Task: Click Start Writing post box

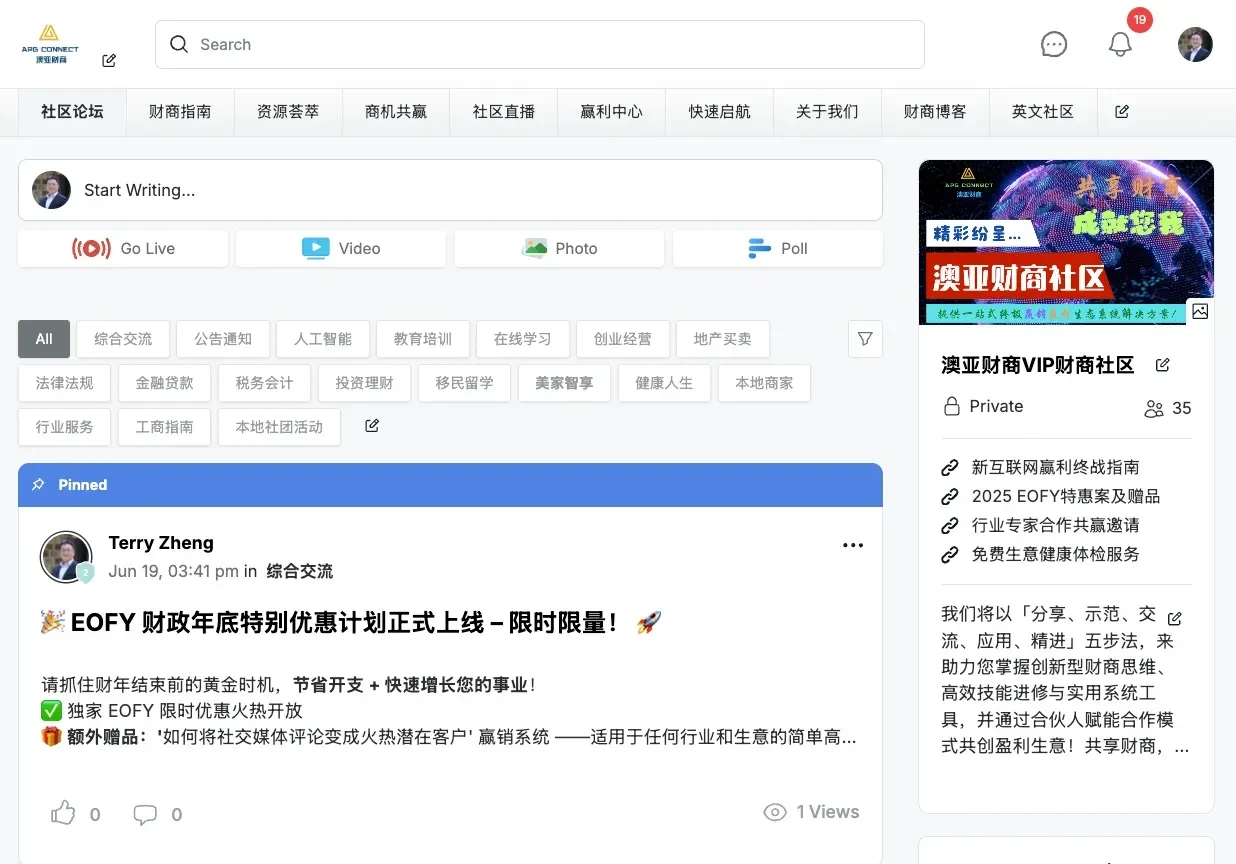Action: tap(450, 190)
